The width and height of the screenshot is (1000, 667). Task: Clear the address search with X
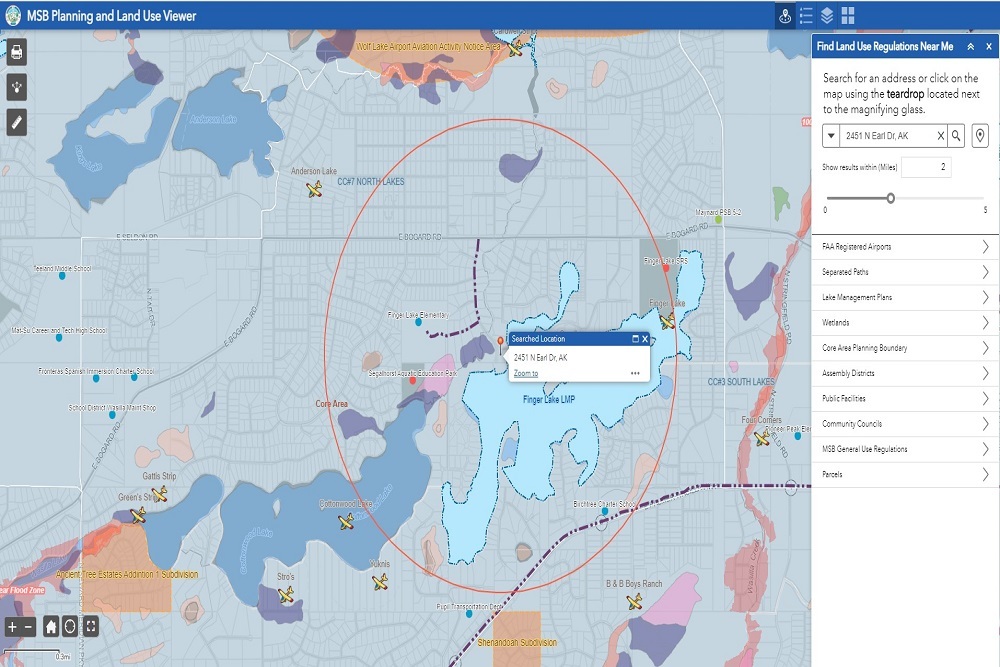(x=940, y=135)
